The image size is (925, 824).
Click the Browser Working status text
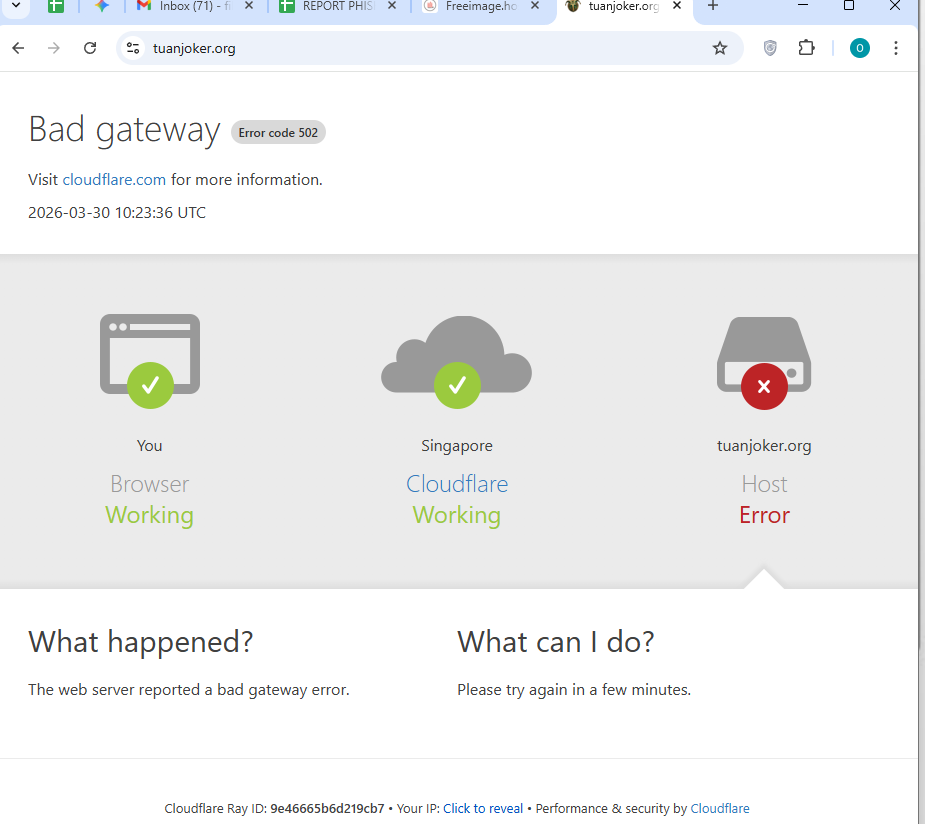click(149, 515)
